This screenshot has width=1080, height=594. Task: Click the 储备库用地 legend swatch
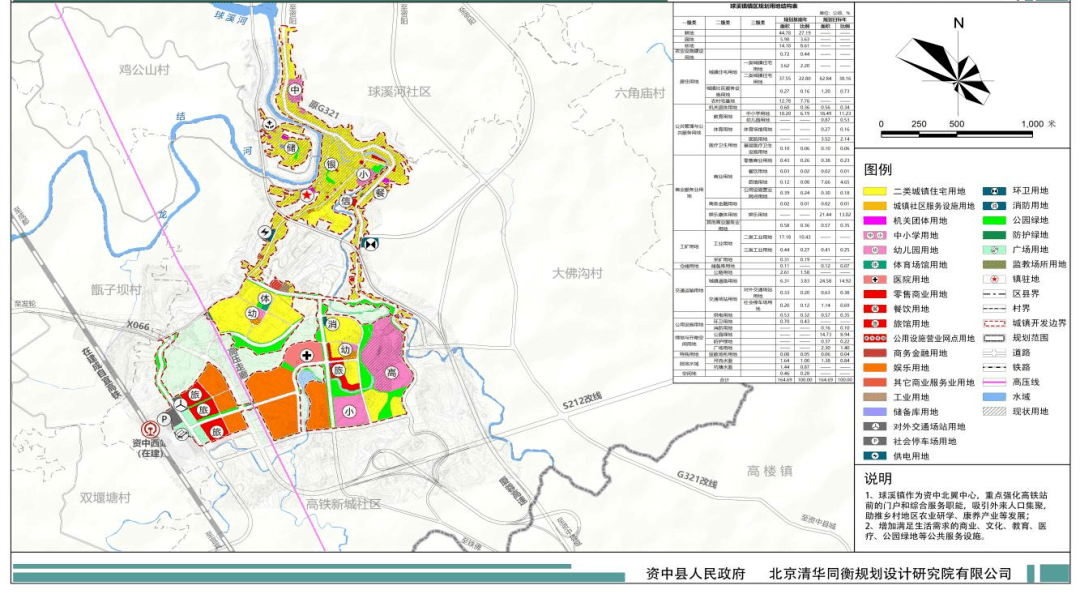tap(875, 412)
